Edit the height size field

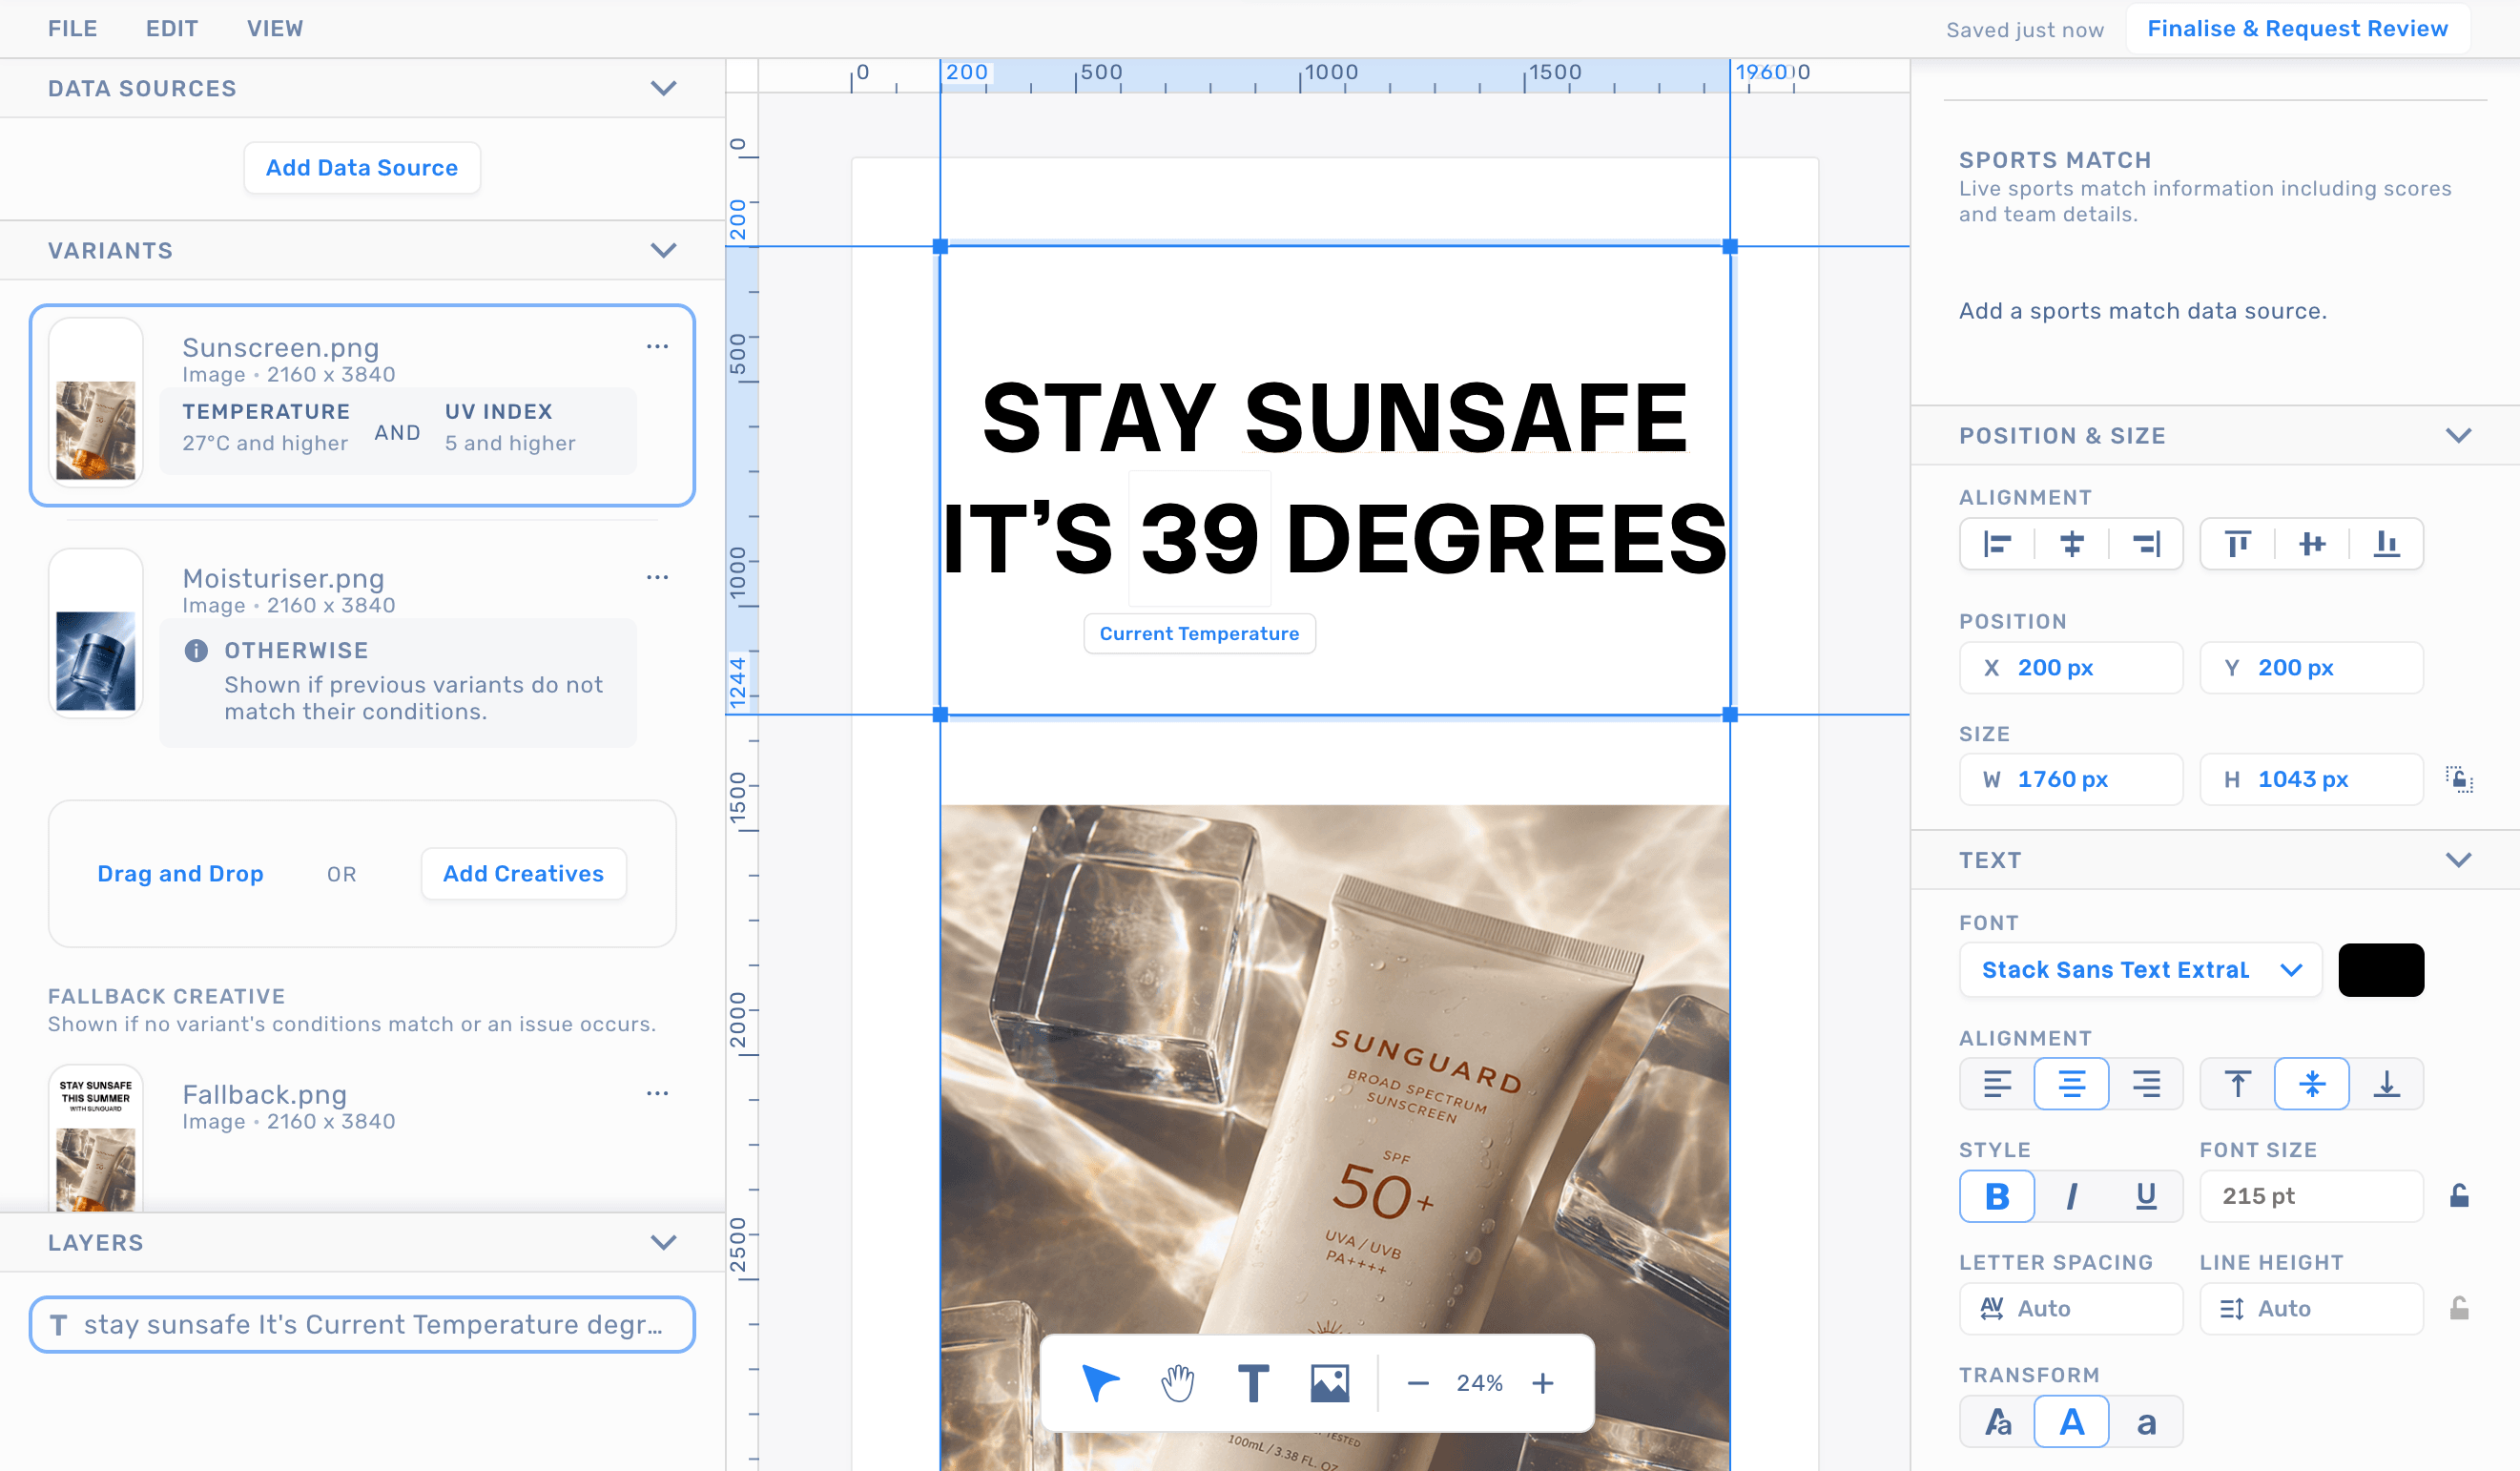[x=2312, y=779]
